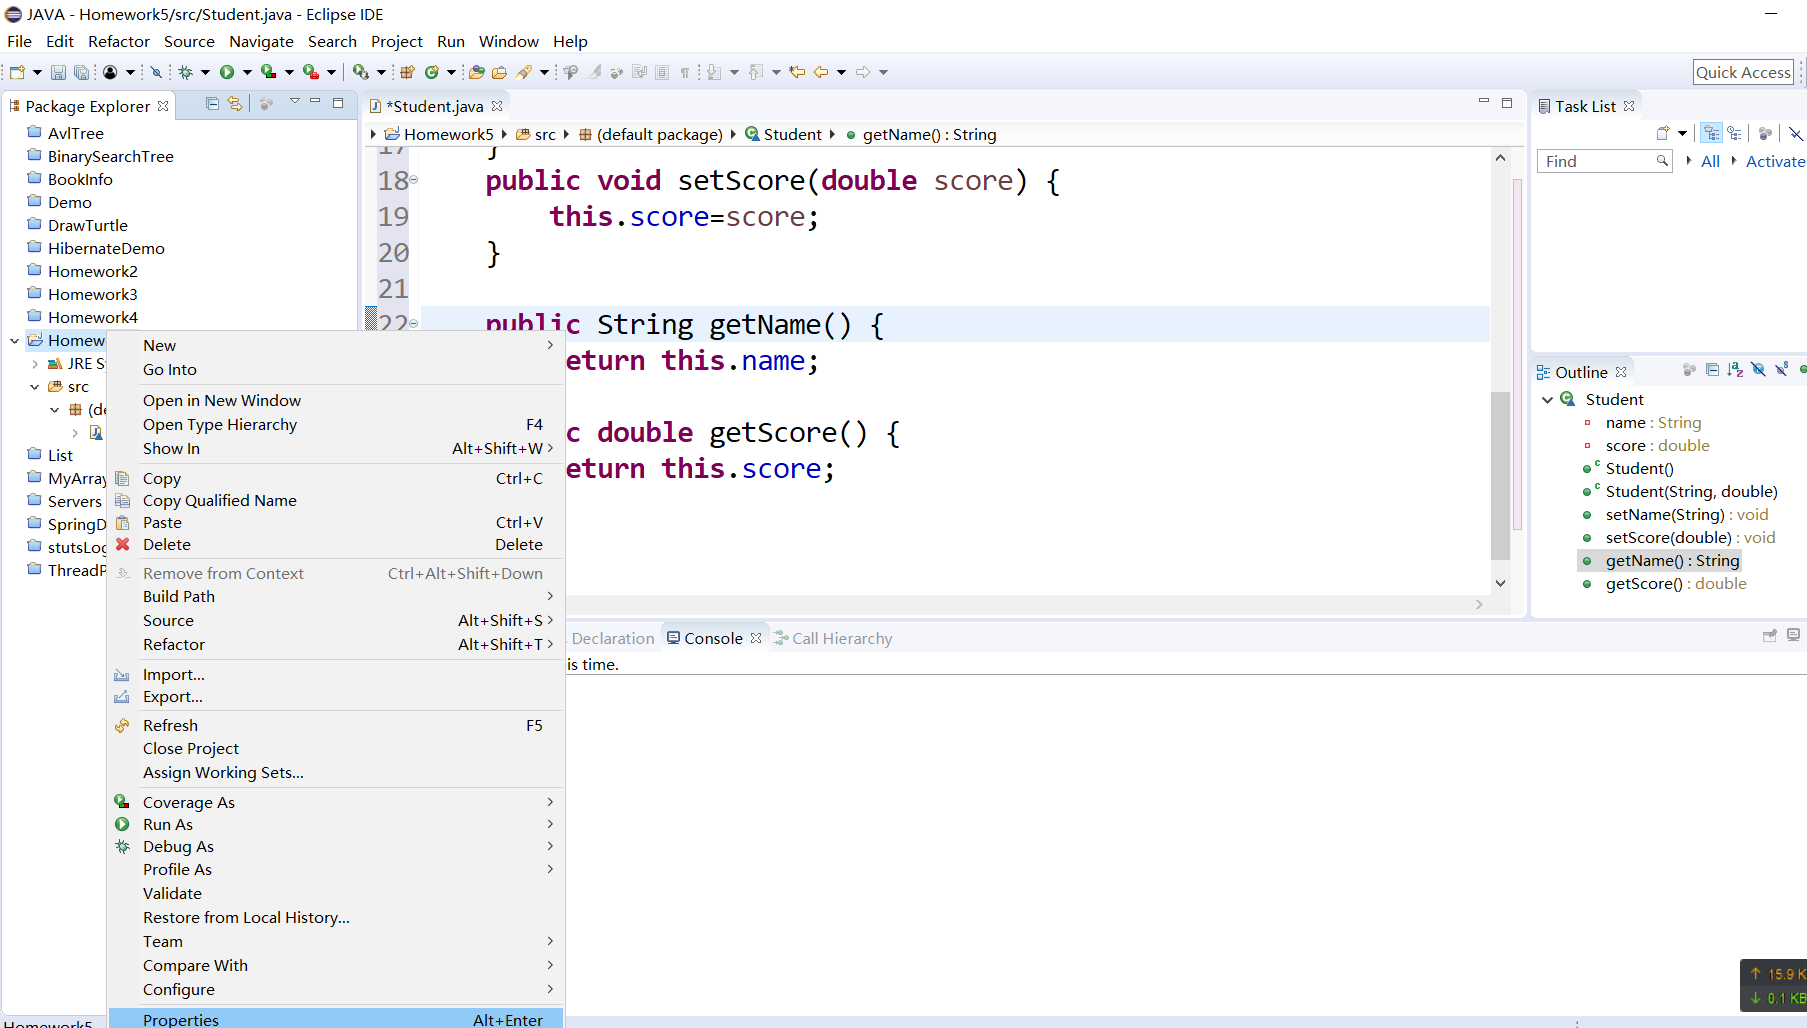
Task: Open the Refactor menu in menu bar
Action: click(x=119, y=41)
